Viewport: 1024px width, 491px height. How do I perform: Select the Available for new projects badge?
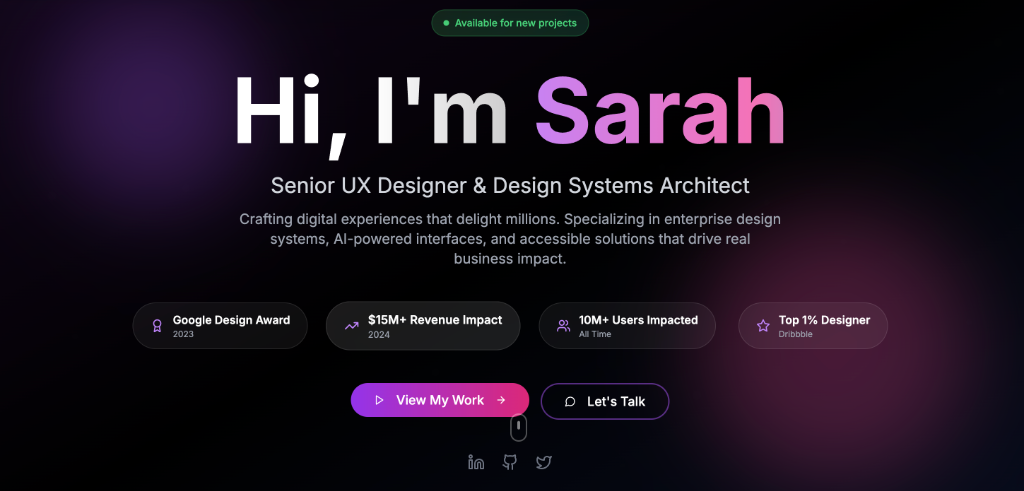tap(510, 23)
